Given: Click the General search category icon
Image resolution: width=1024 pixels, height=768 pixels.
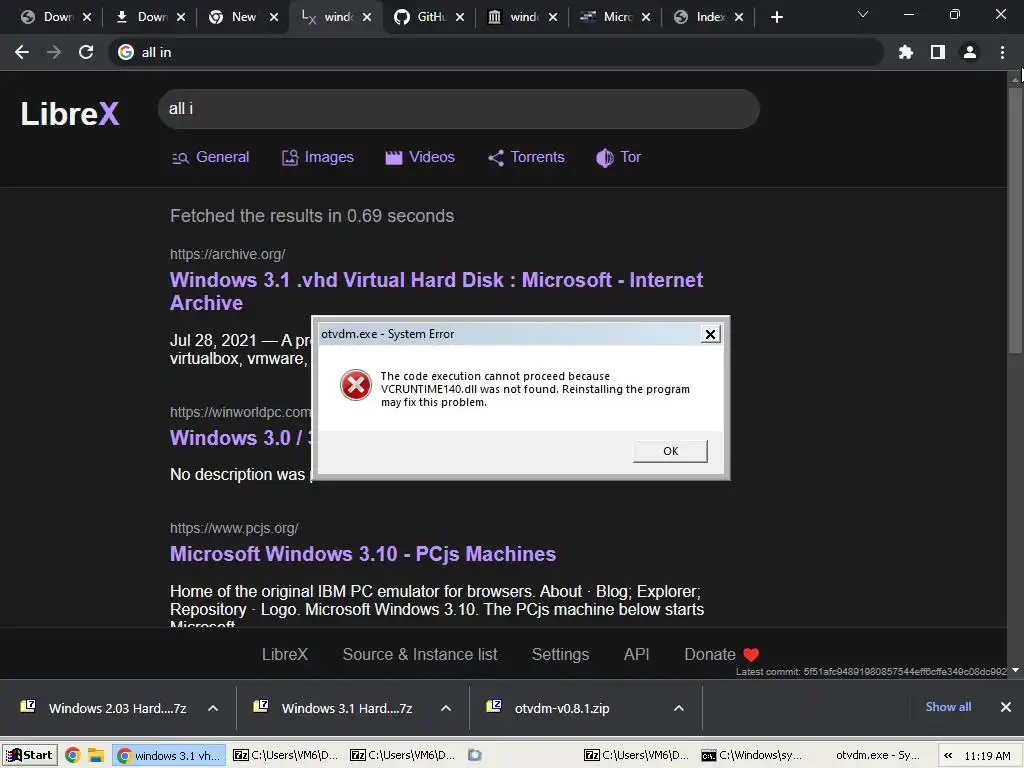Looking at the screenshot, I should 180,157.
